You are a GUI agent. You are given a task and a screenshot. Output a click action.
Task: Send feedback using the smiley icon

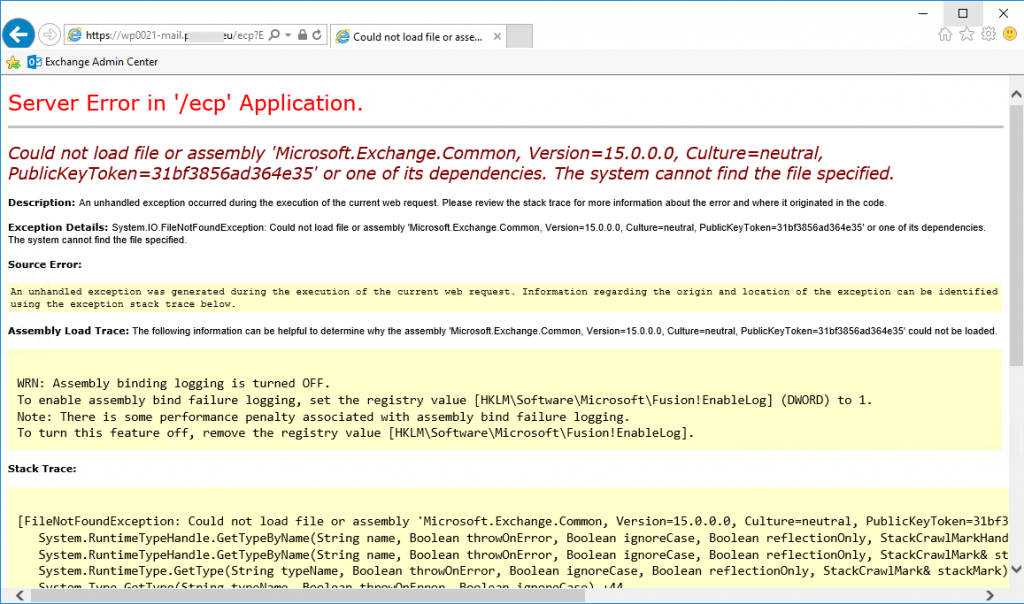coord(1010,33)
